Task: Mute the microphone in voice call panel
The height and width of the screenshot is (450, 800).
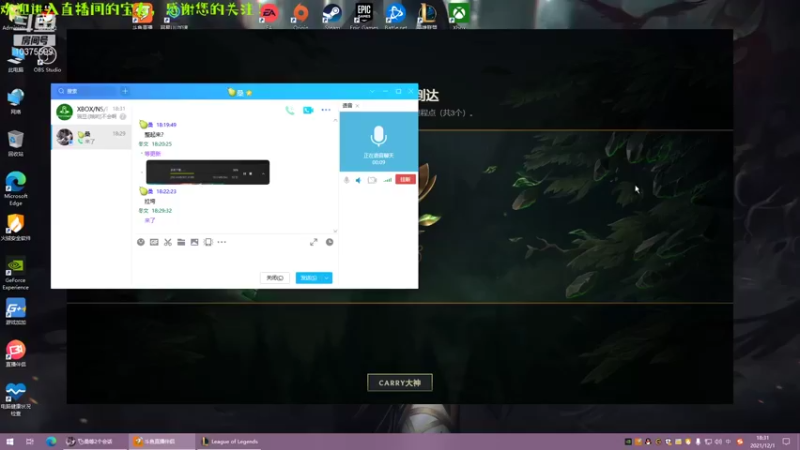Action: (346, 180)
